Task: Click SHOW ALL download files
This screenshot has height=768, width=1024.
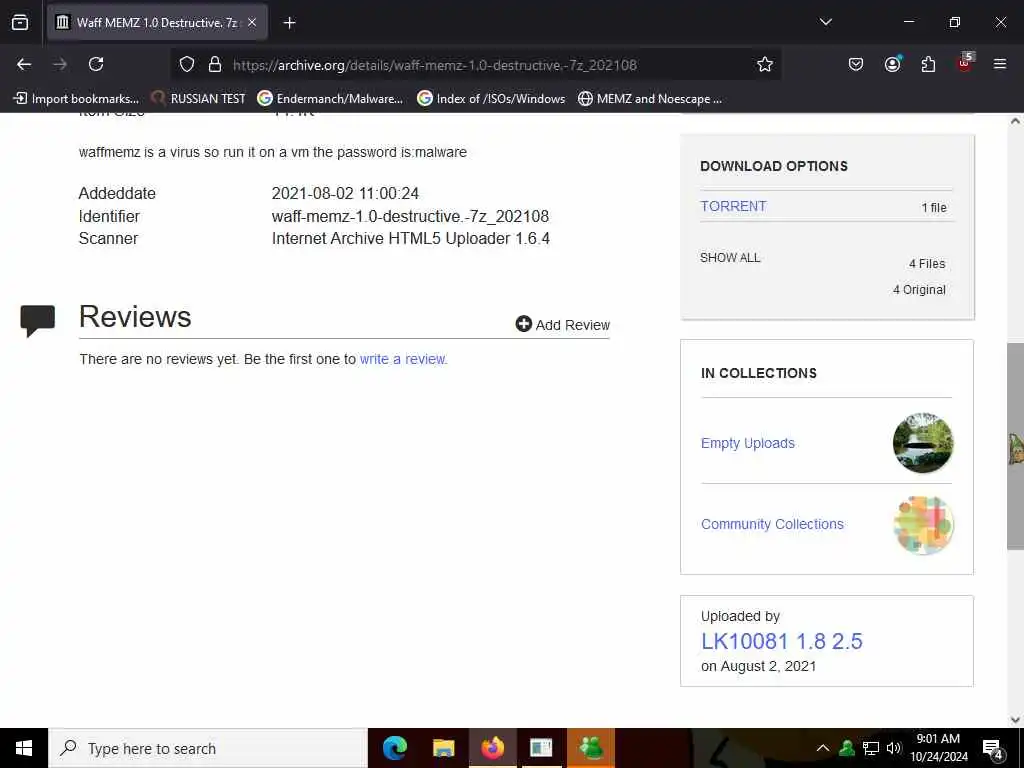Action: click(730, 258)
